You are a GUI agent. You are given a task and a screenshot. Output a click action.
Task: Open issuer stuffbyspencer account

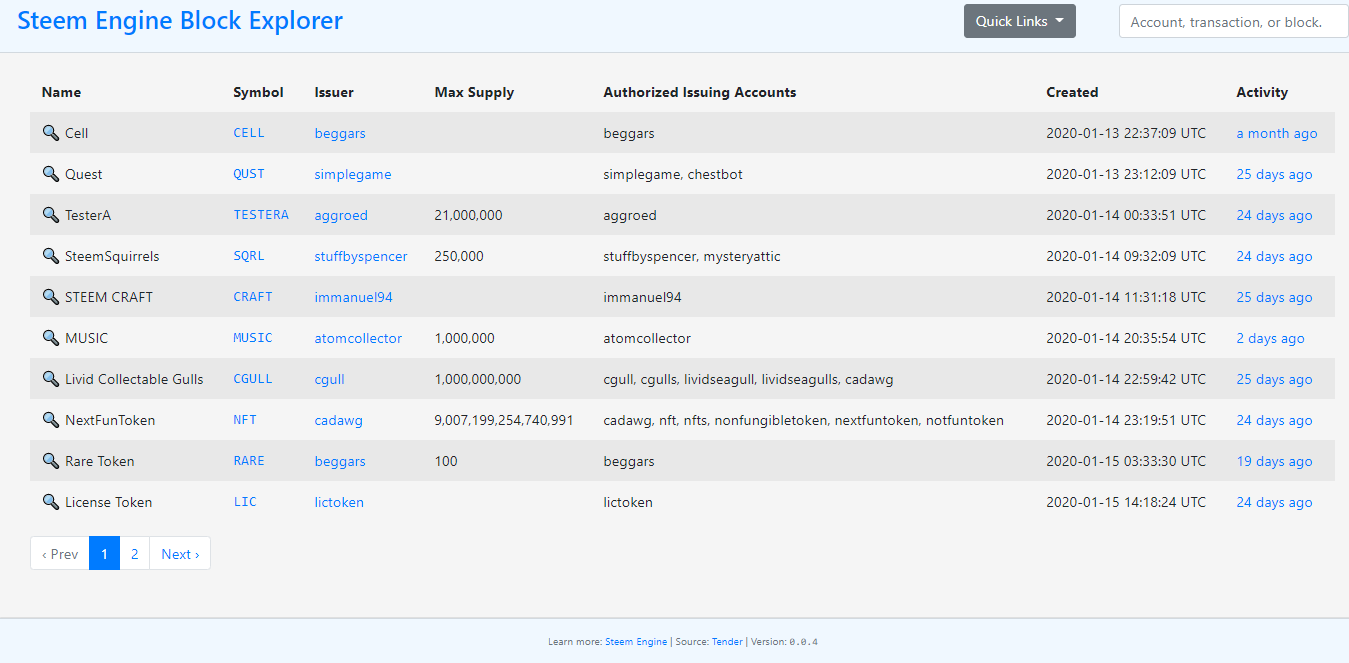[x=361, y=256]
